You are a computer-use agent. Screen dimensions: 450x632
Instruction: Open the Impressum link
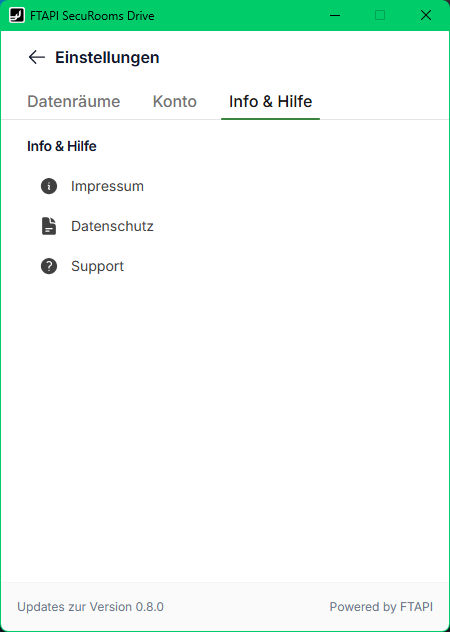tap(107, 186)
